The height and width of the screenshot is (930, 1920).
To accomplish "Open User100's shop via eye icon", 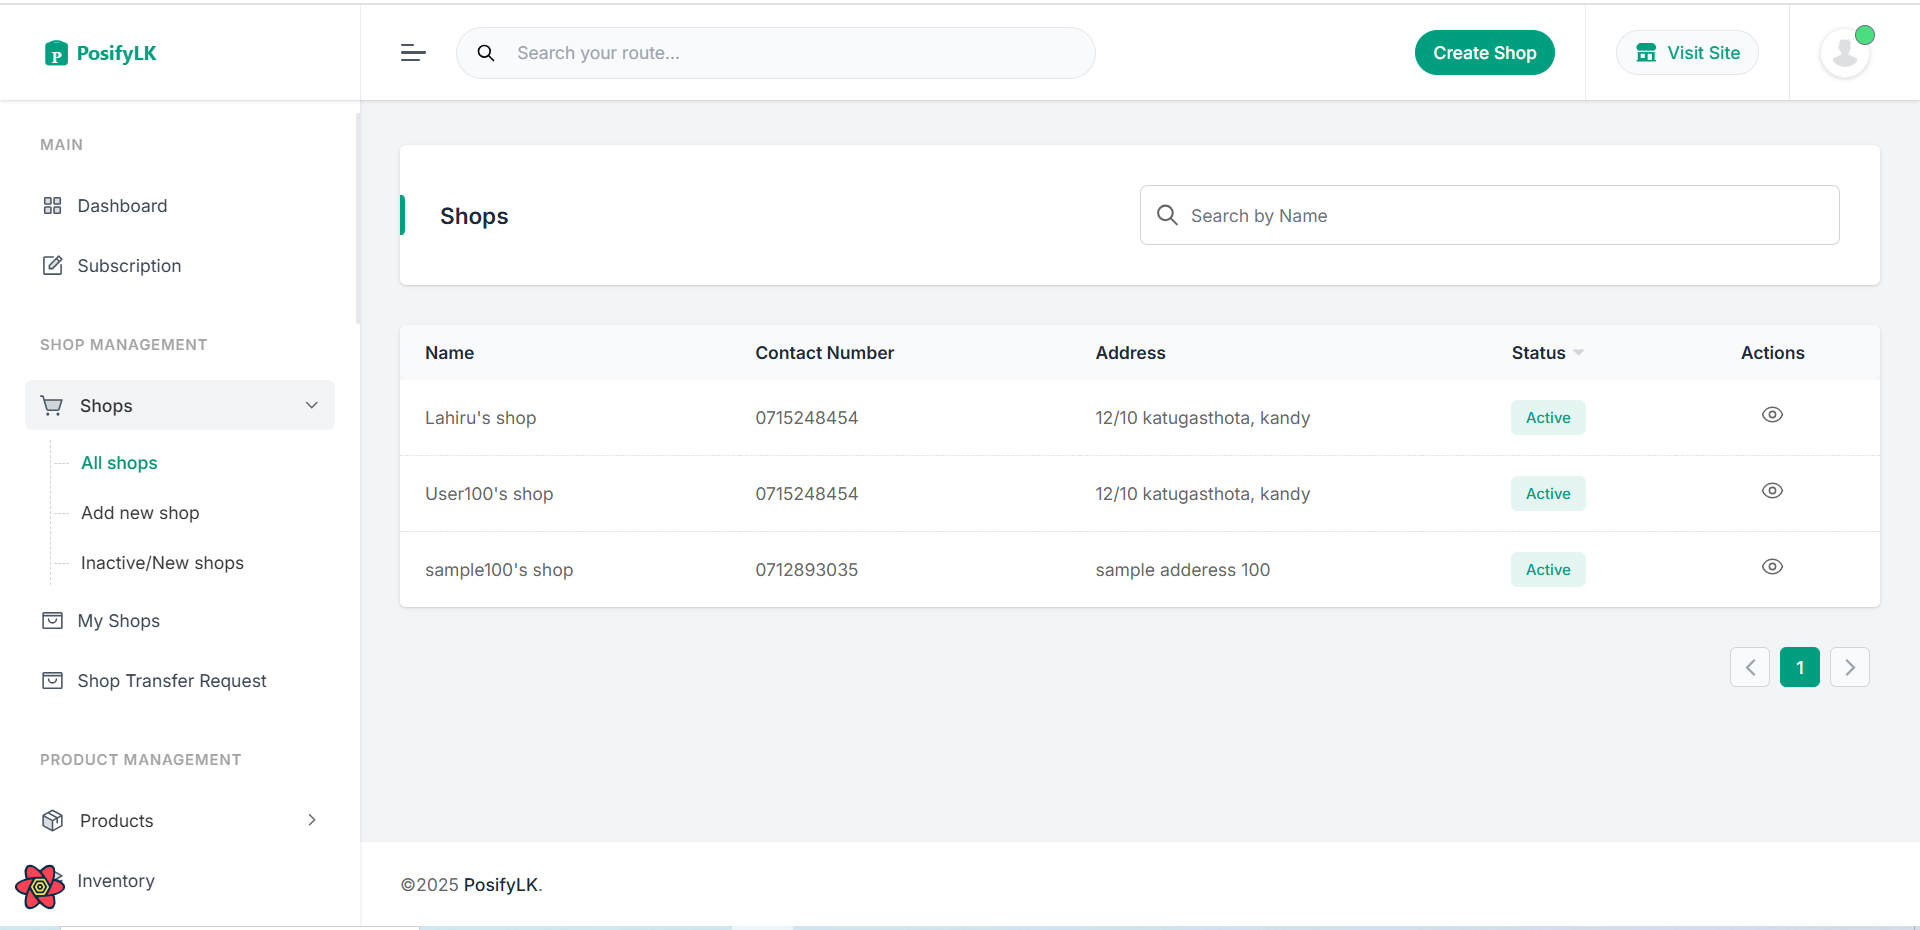I will click(1772, 490).
